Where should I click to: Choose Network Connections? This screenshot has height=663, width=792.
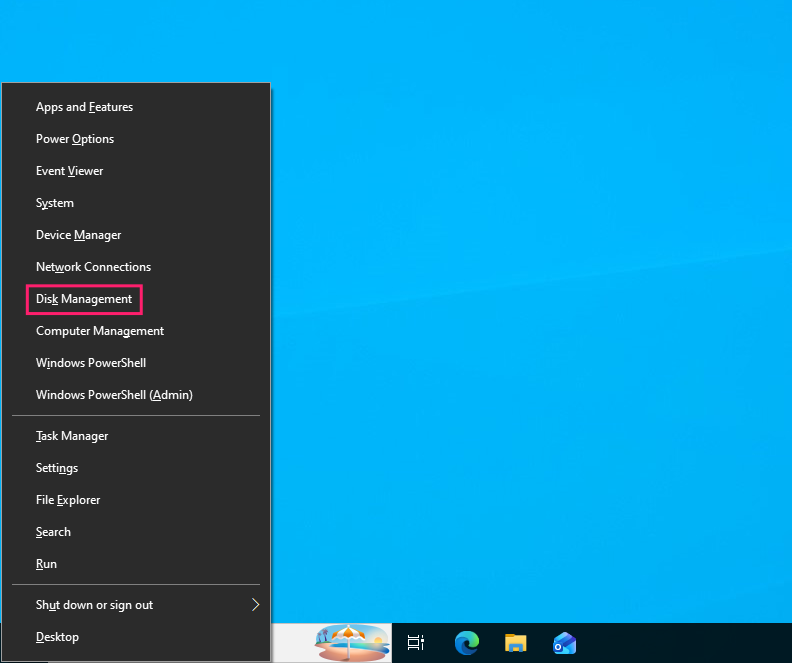136,267
